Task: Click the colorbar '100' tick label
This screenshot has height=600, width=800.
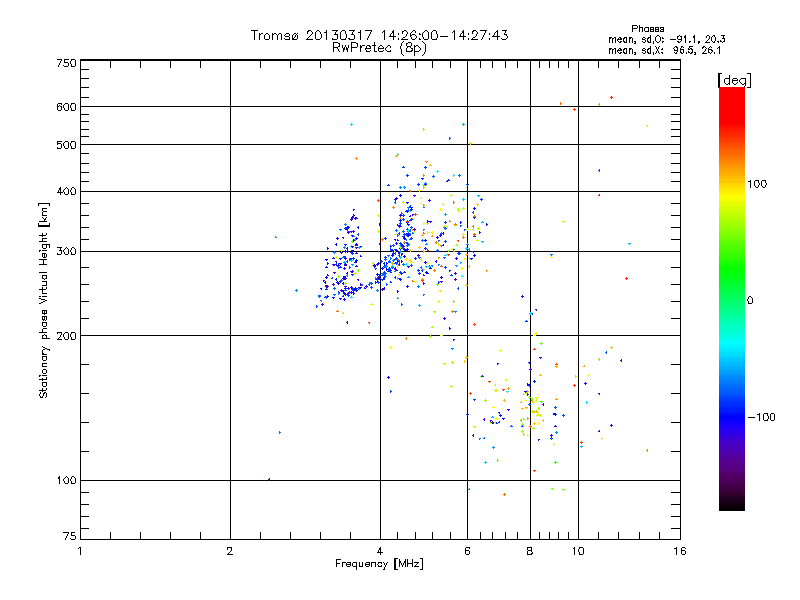Action: 757,184
